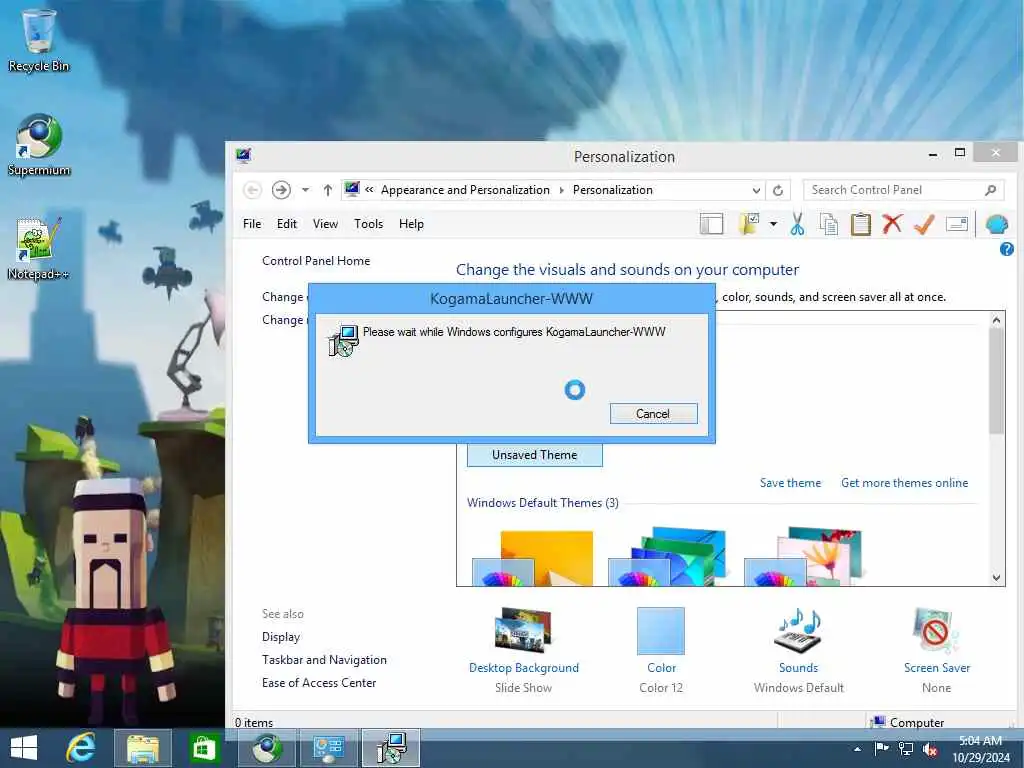The height and width of the screenshot is (768, 1024).
Task: Toggle the preview pane toolbar icon
Action: tap(711, 224)
